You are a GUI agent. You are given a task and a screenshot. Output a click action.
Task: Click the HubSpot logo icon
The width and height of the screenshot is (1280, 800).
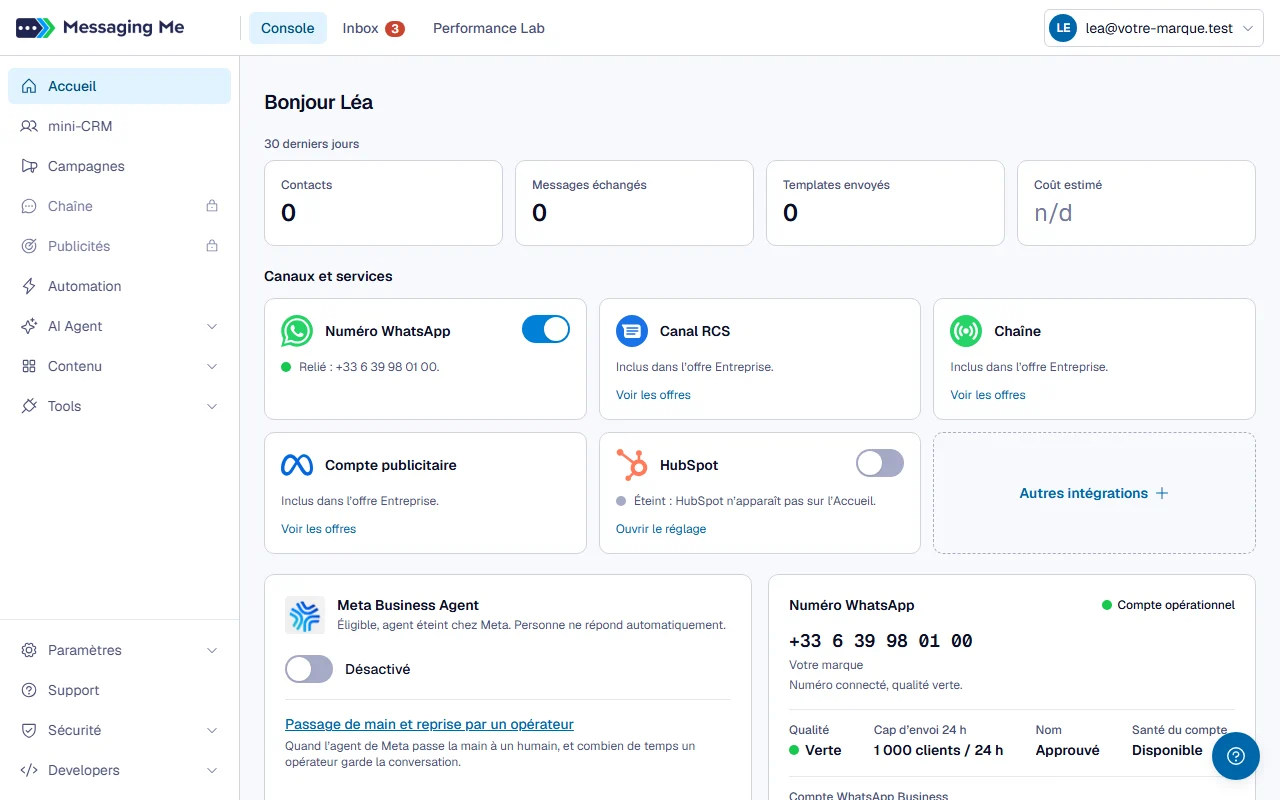pyautogui.click(x=632, y=465)
